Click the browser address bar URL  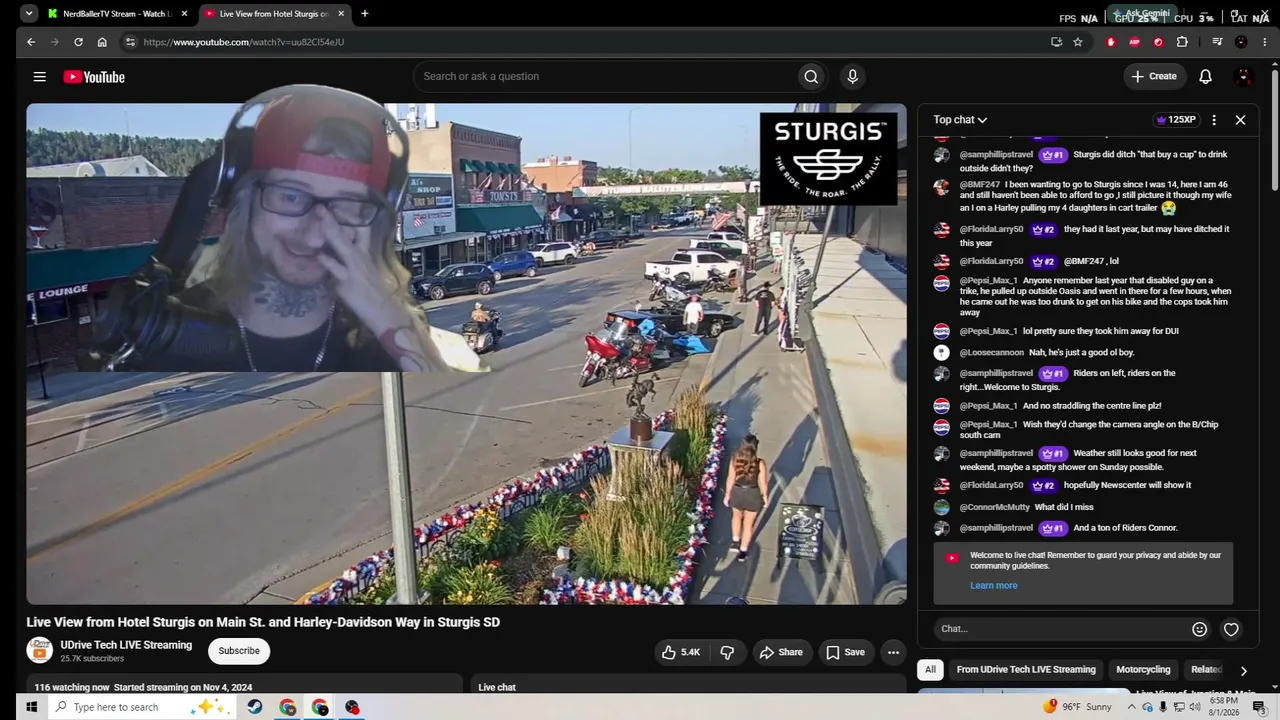(x=244, y=42)
